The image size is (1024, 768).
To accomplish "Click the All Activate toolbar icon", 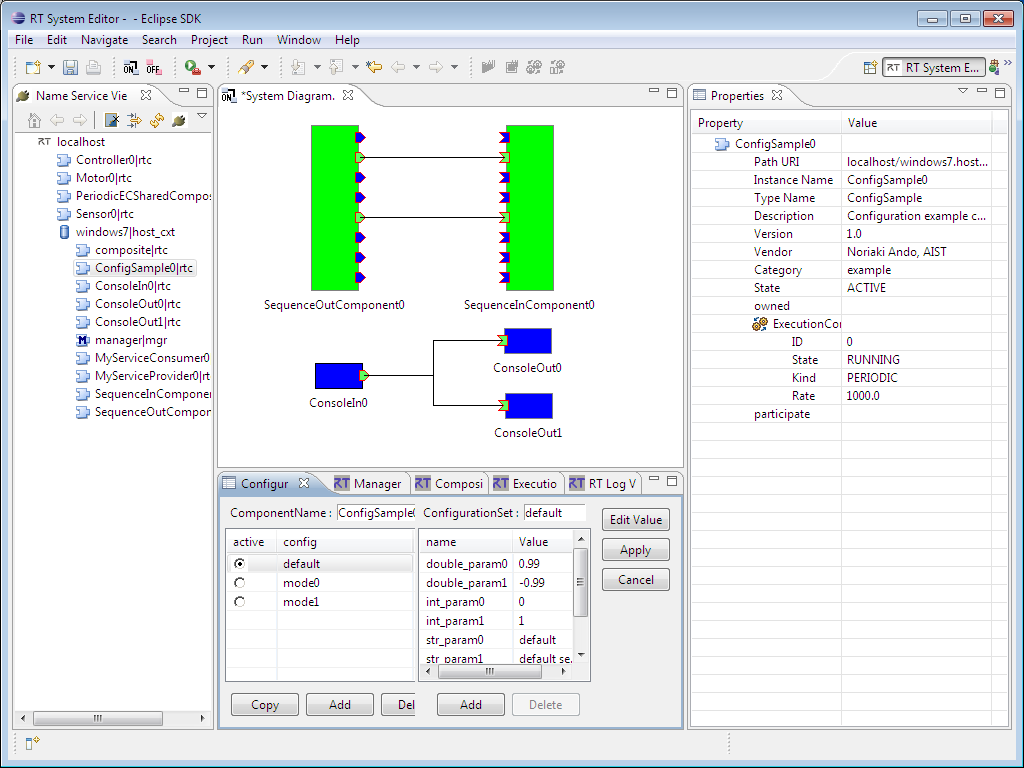I will point(488,67).
